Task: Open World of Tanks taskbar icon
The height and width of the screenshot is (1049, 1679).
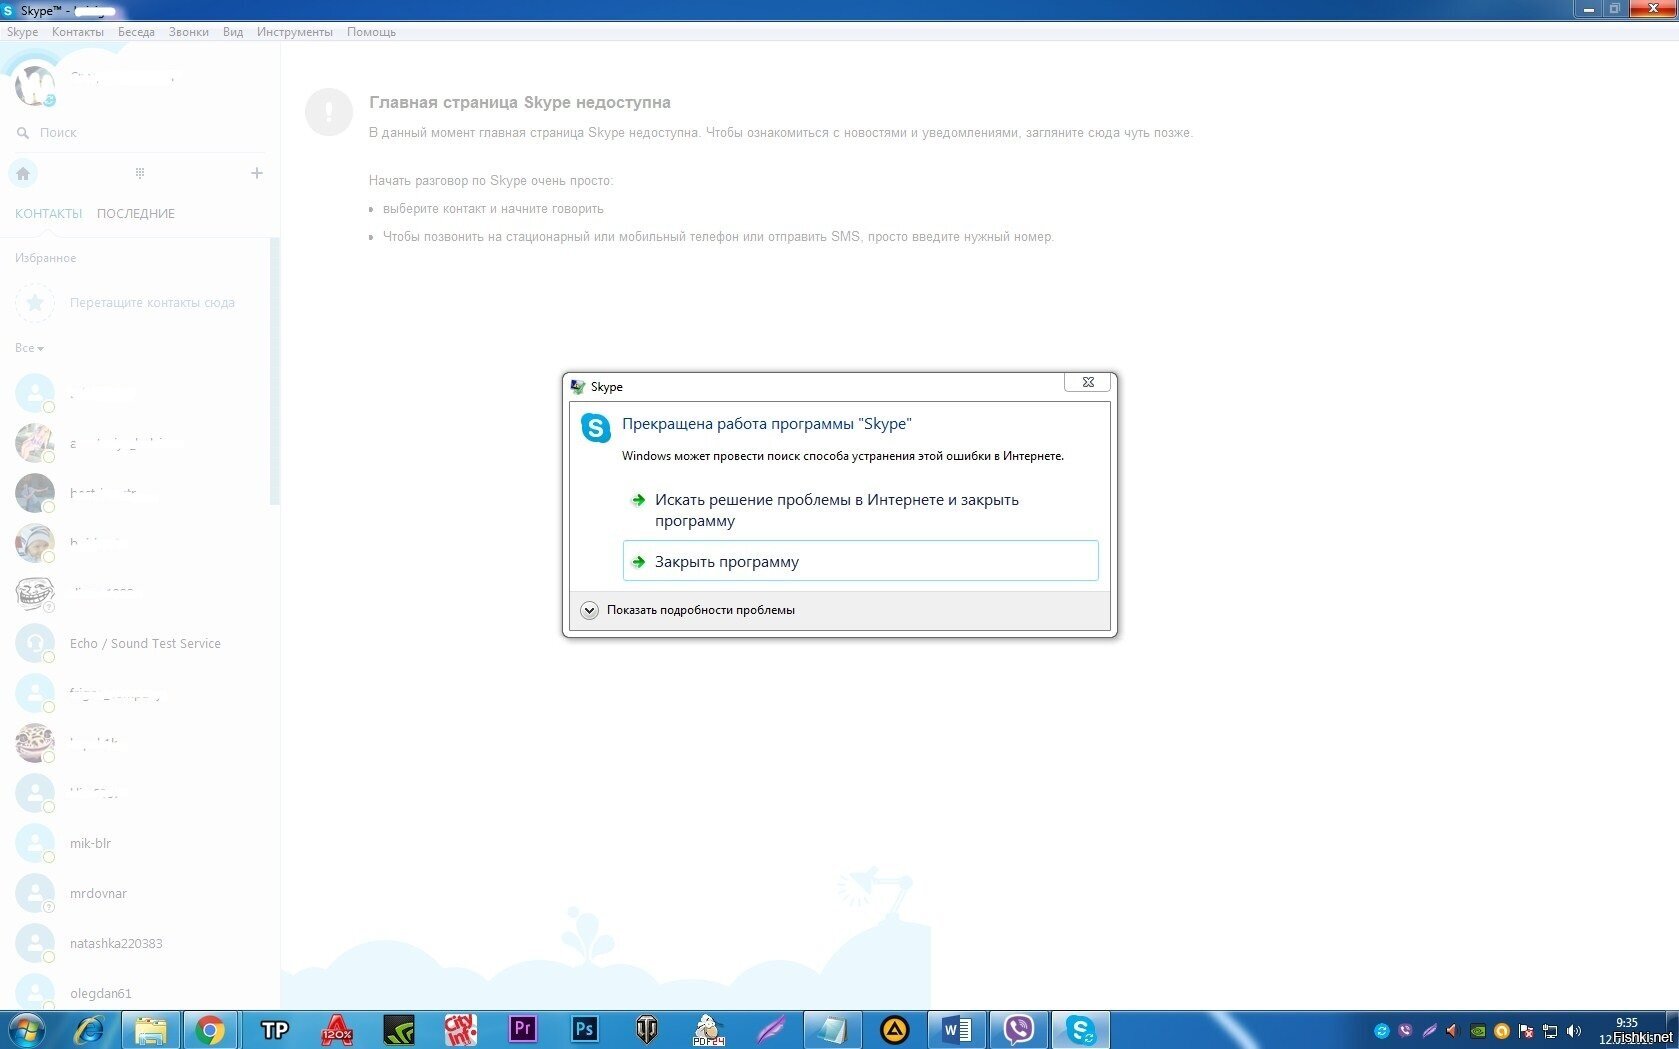Action: pos(647,1029)
